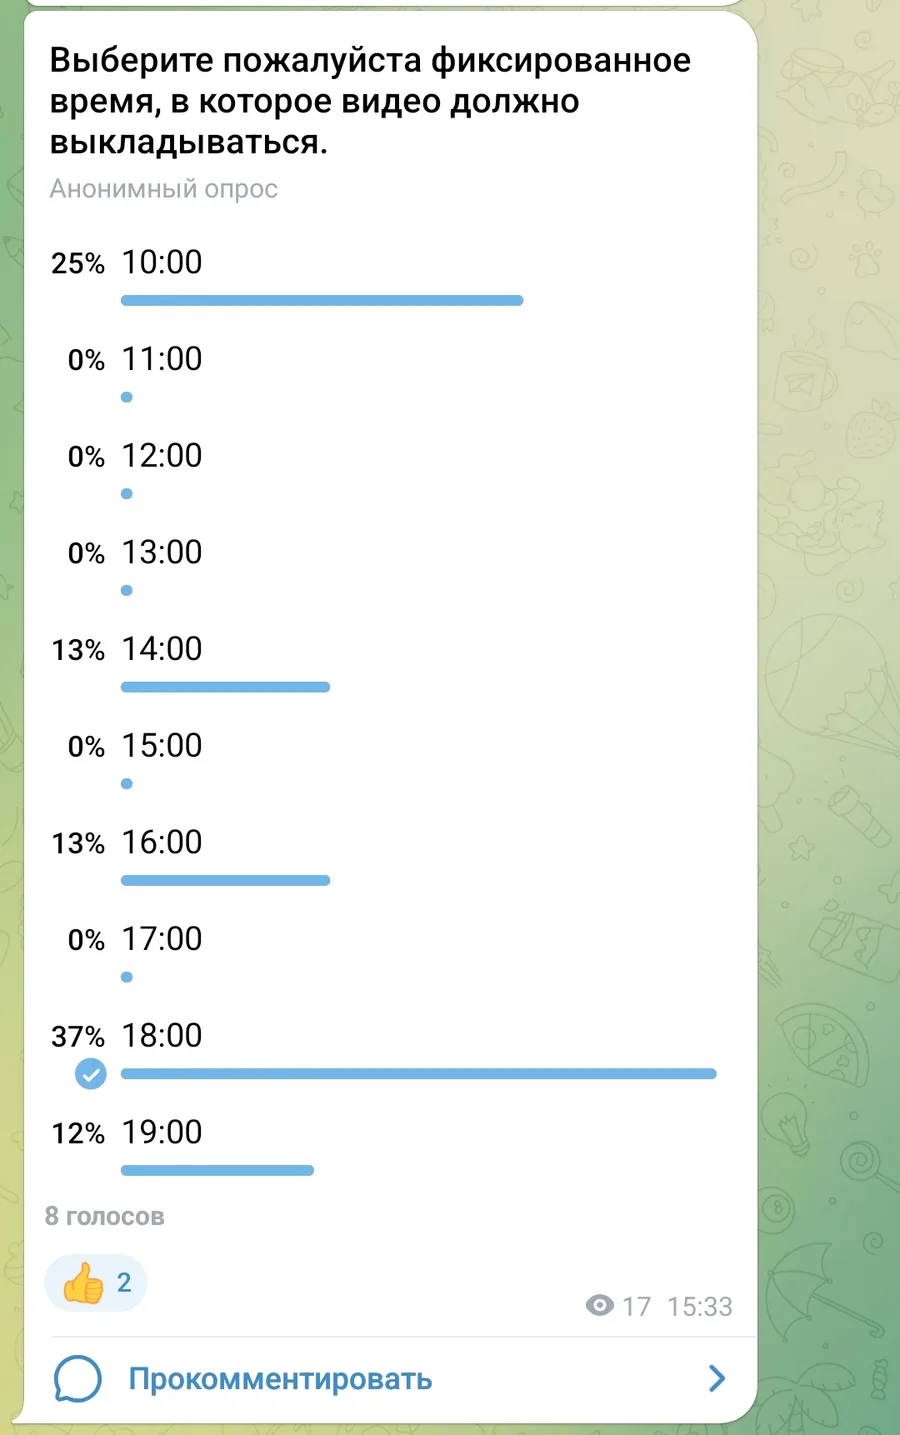The height and width of the screenshot is (1435, 900).
Task: Click the 15:33 message timestamp
Action: (x=700, y=1306)
